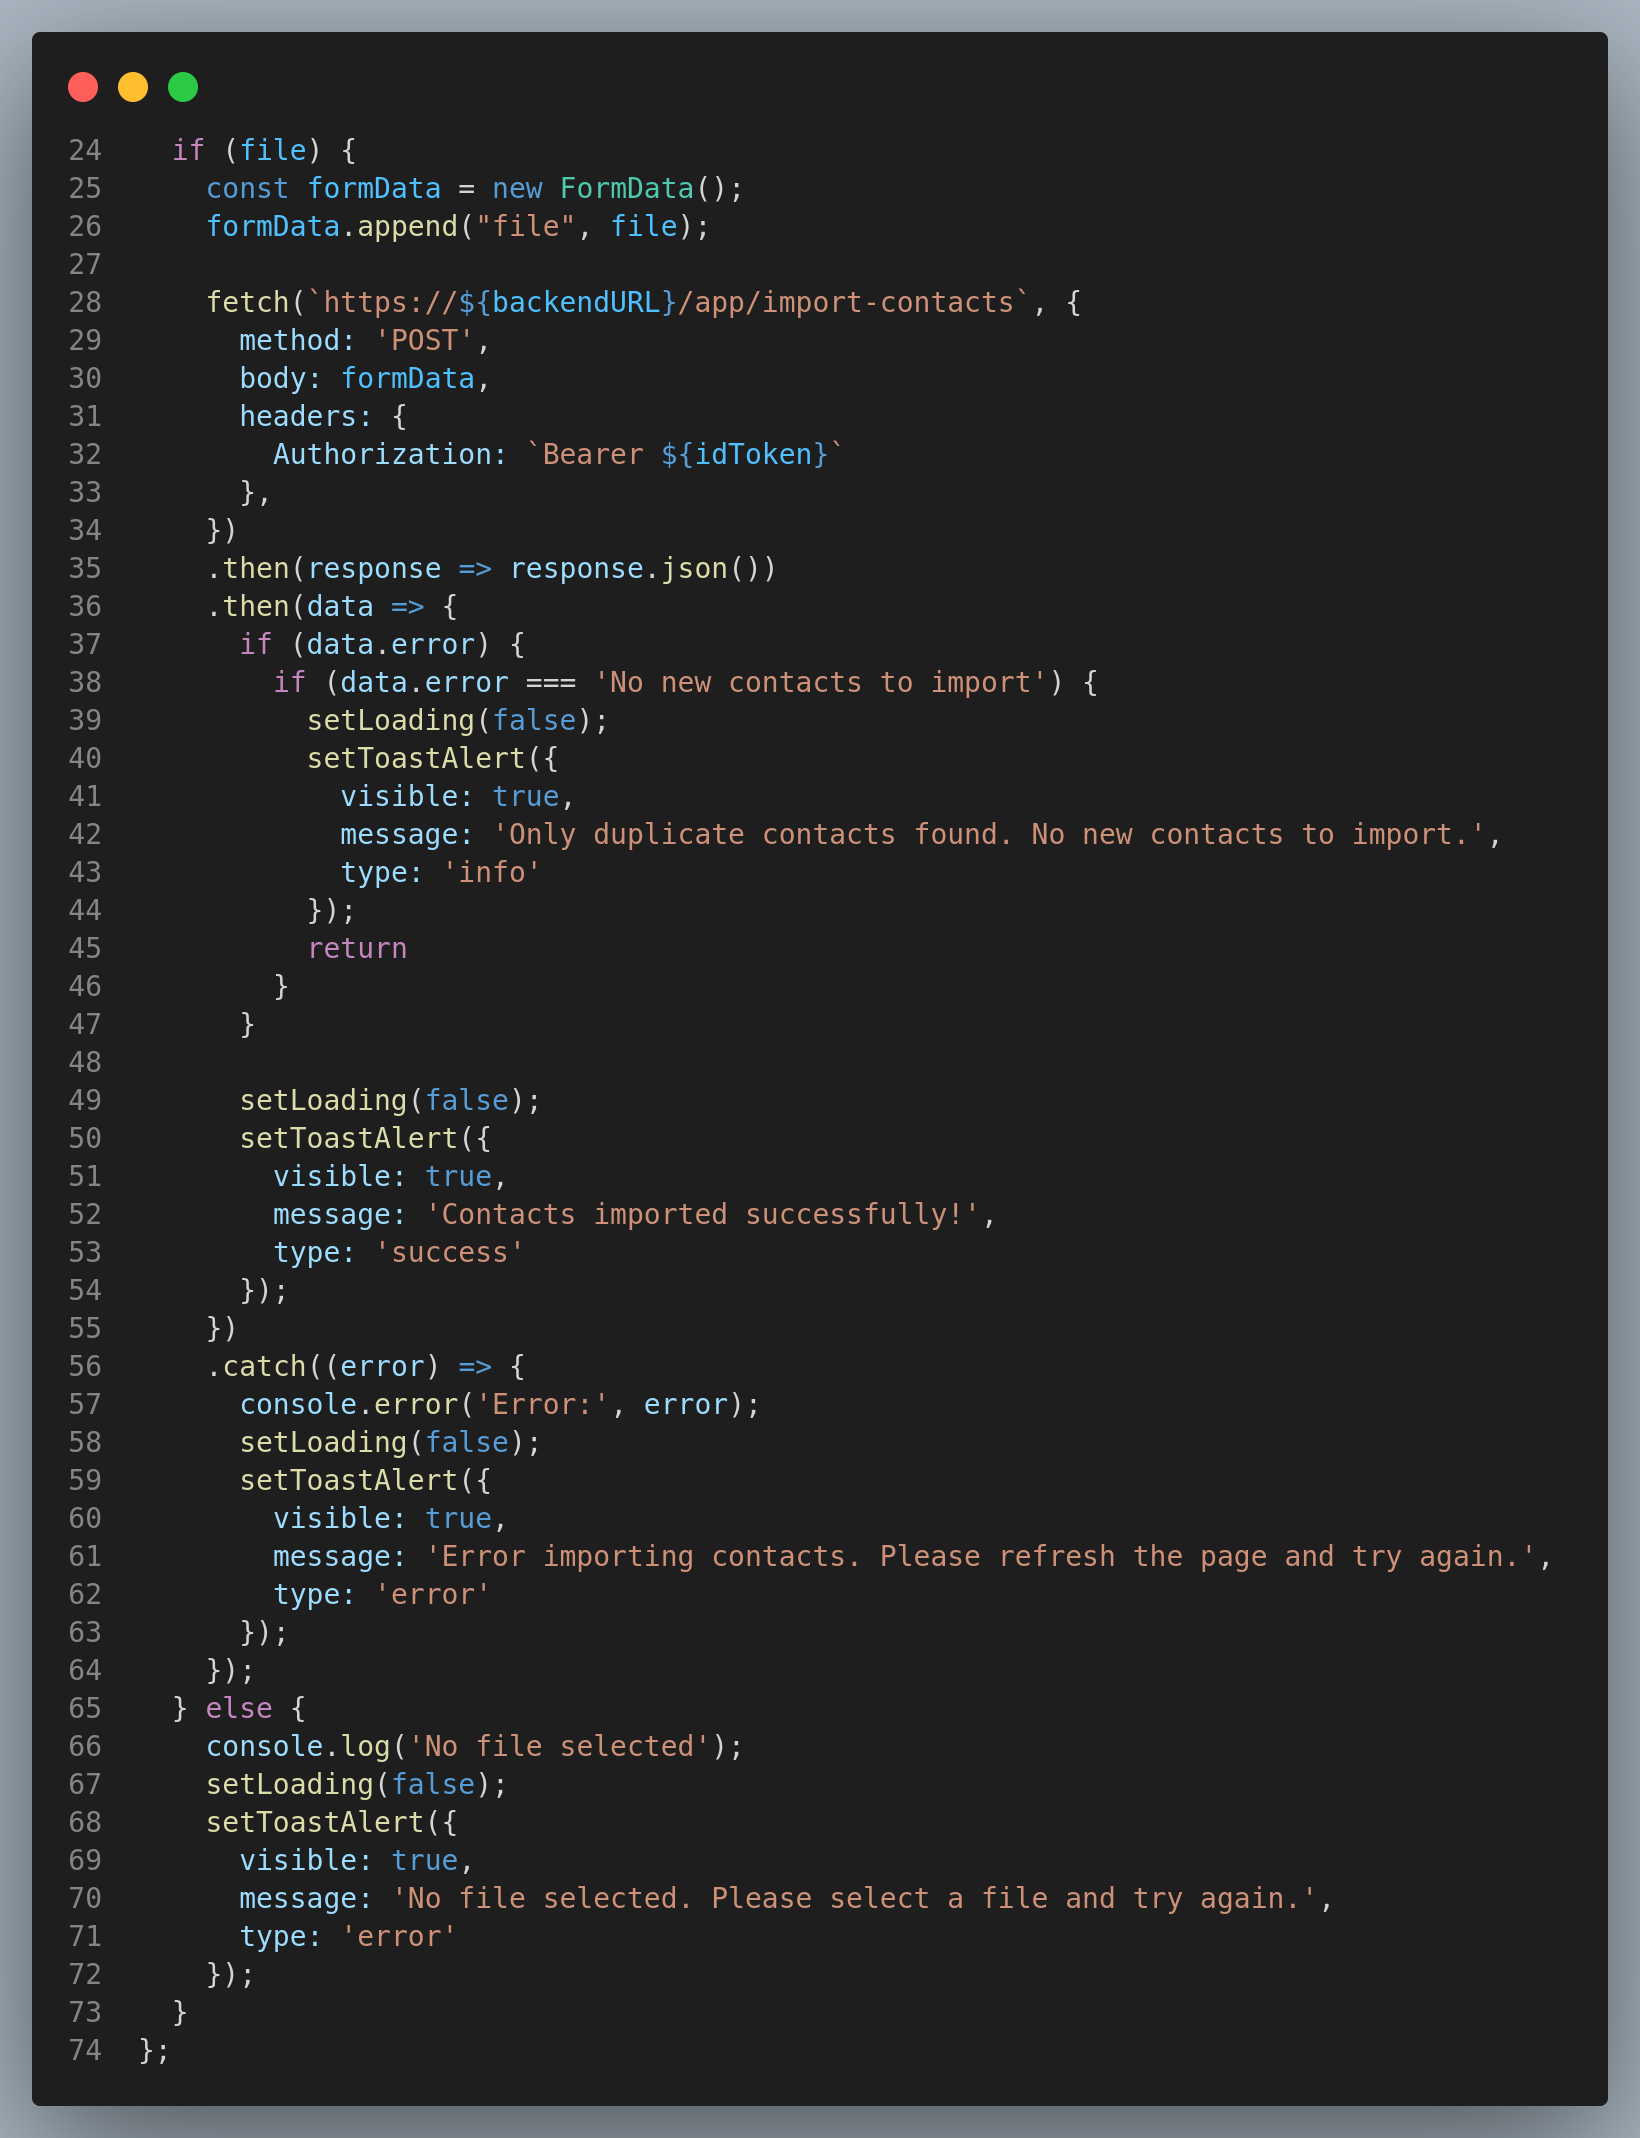Click 'fetch' call on line 28
Screen dimensions: 1640x2138
(x=248, y=302)
